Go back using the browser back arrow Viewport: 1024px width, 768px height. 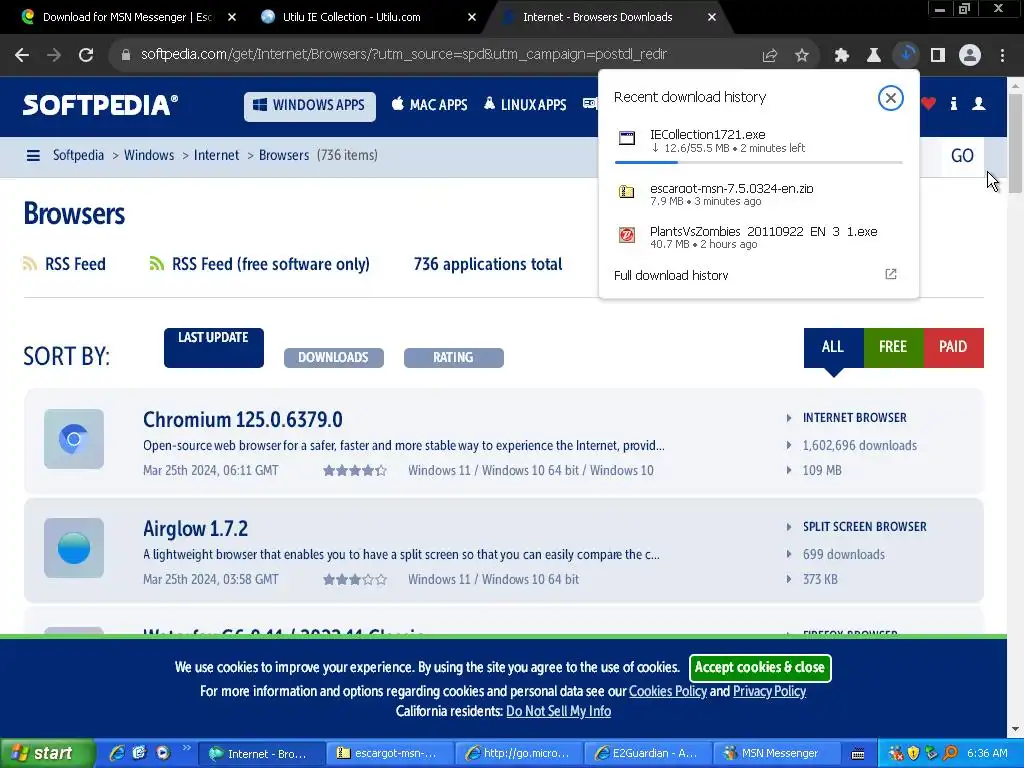click(x=22, y=55)
